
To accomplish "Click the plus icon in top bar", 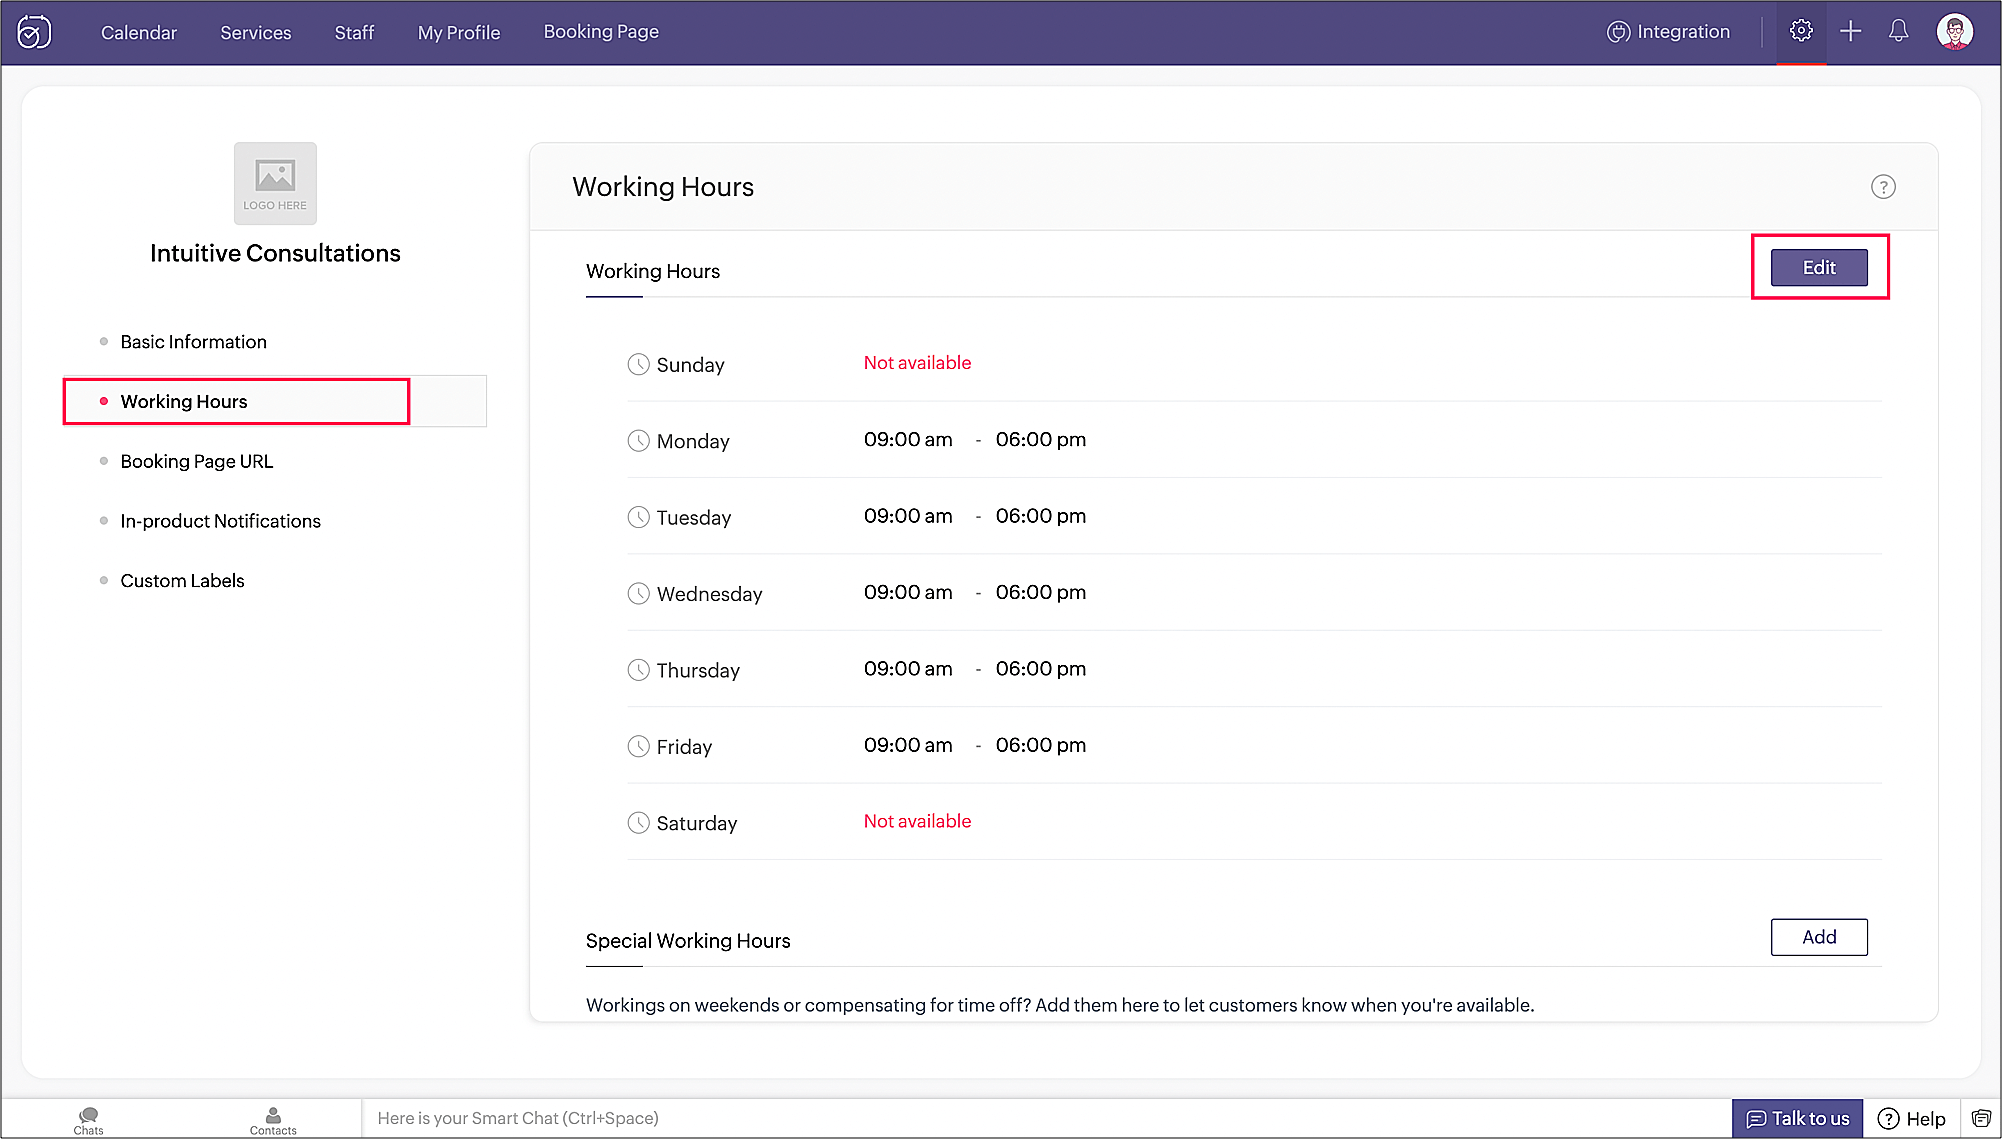I will click(x=1851, y=31).
